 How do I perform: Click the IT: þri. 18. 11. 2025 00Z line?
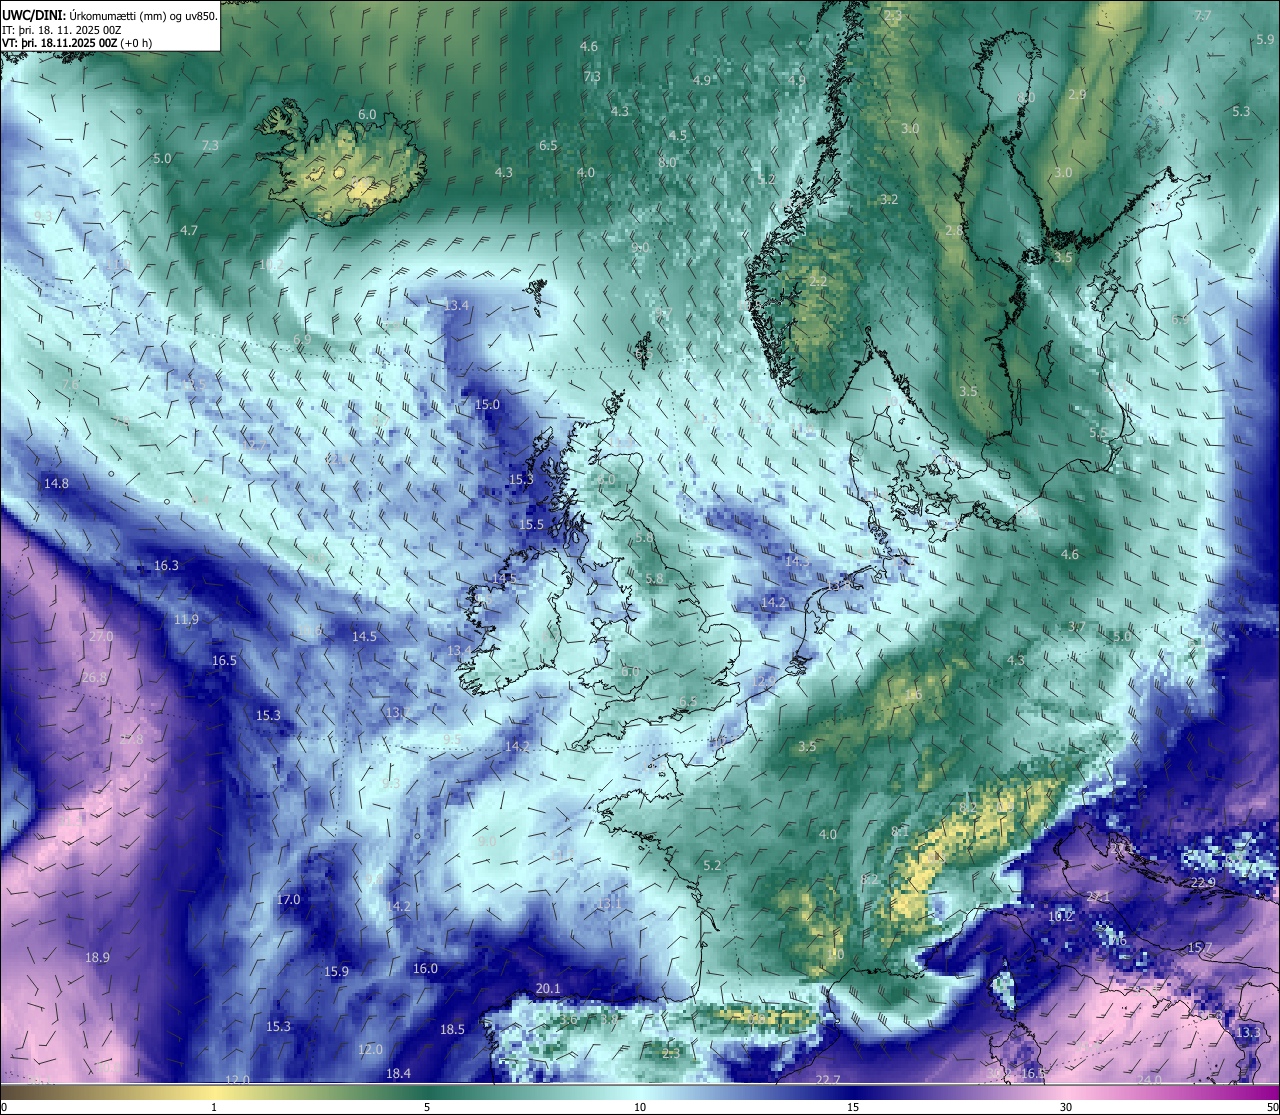pyautogui.click(x=62, y=30)
